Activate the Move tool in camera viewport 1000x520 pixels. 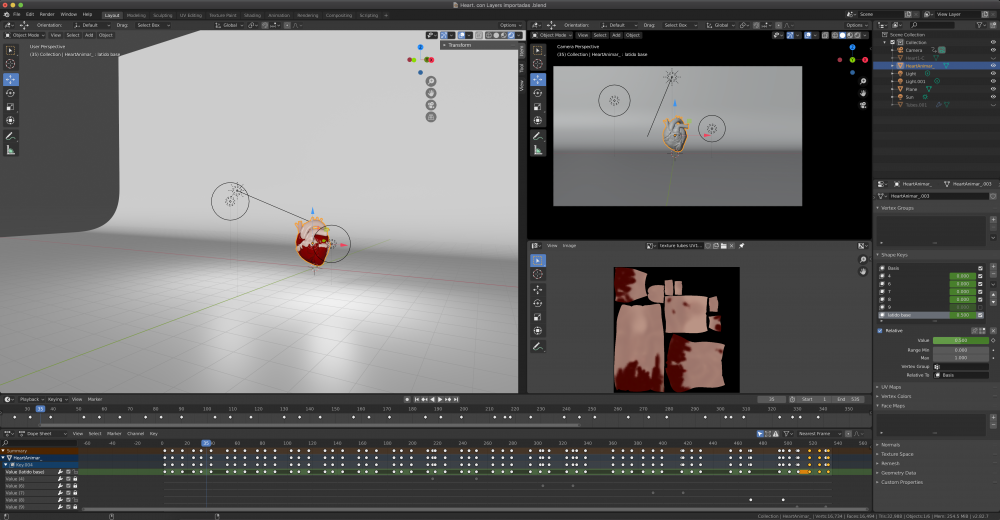(x=538, y=79)
